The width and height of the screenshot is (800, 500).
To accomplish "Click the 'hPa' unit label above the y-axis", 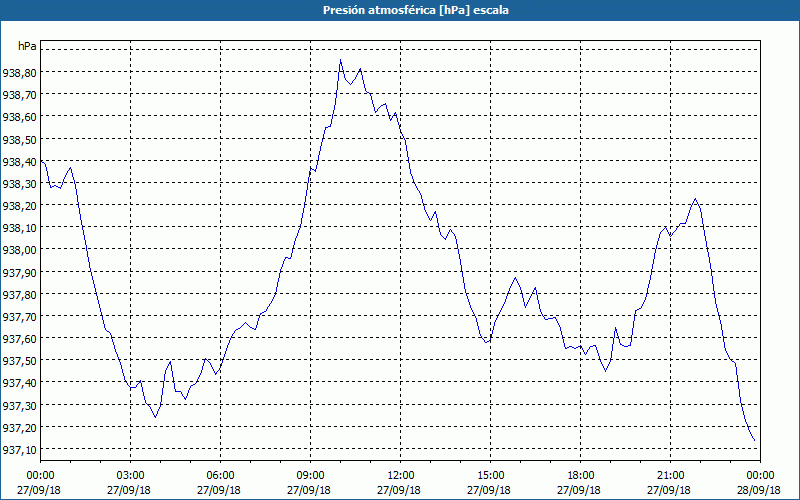I will pyautogui.click(x=27, y=46).
